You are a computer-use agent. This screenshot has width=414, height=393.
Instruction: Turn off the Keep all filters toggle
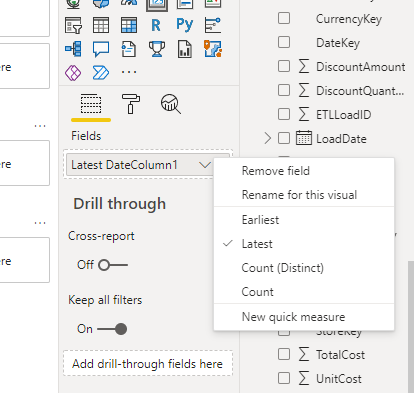point(112,329)
